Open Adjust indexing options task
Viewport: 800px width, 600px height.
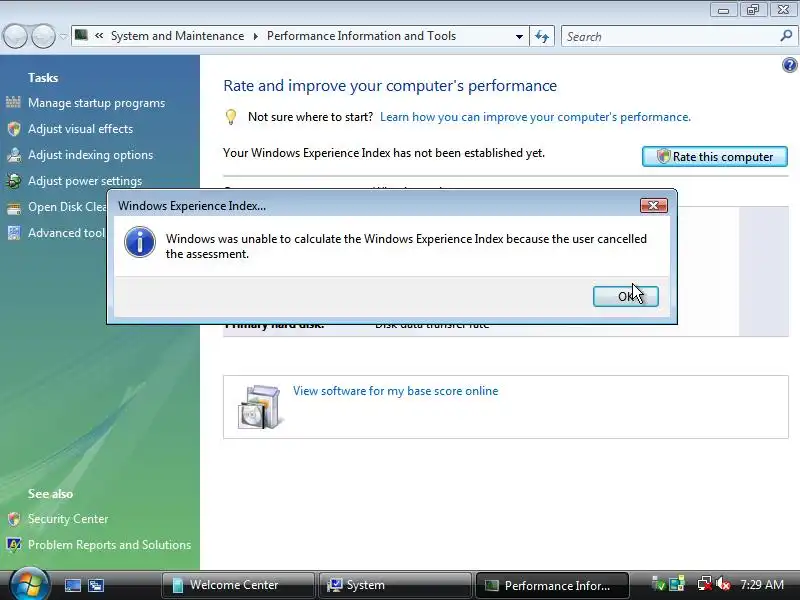90,155
